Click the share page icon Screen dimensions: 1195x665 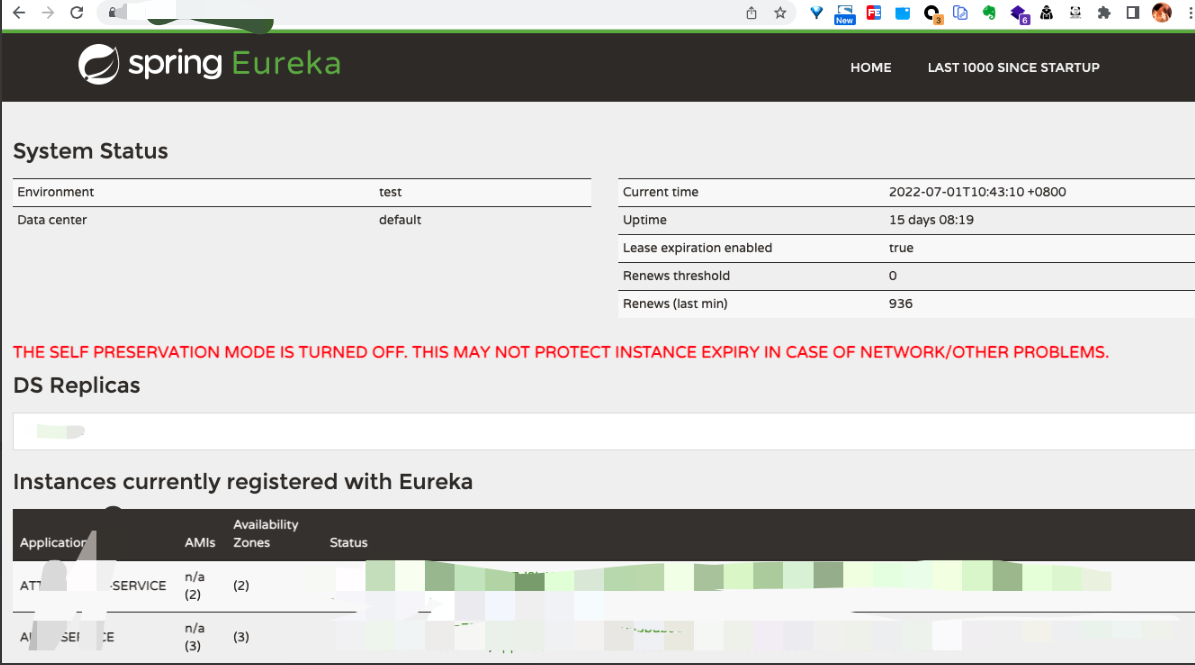point(751,13)
